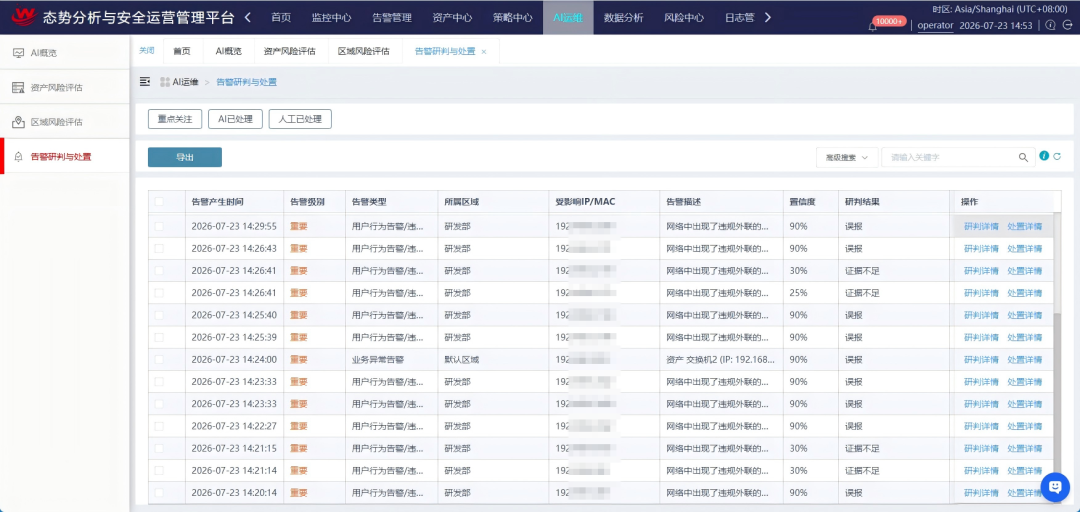Click the platform logo
Screen dimensions: 1080x512
coord(25,15)
